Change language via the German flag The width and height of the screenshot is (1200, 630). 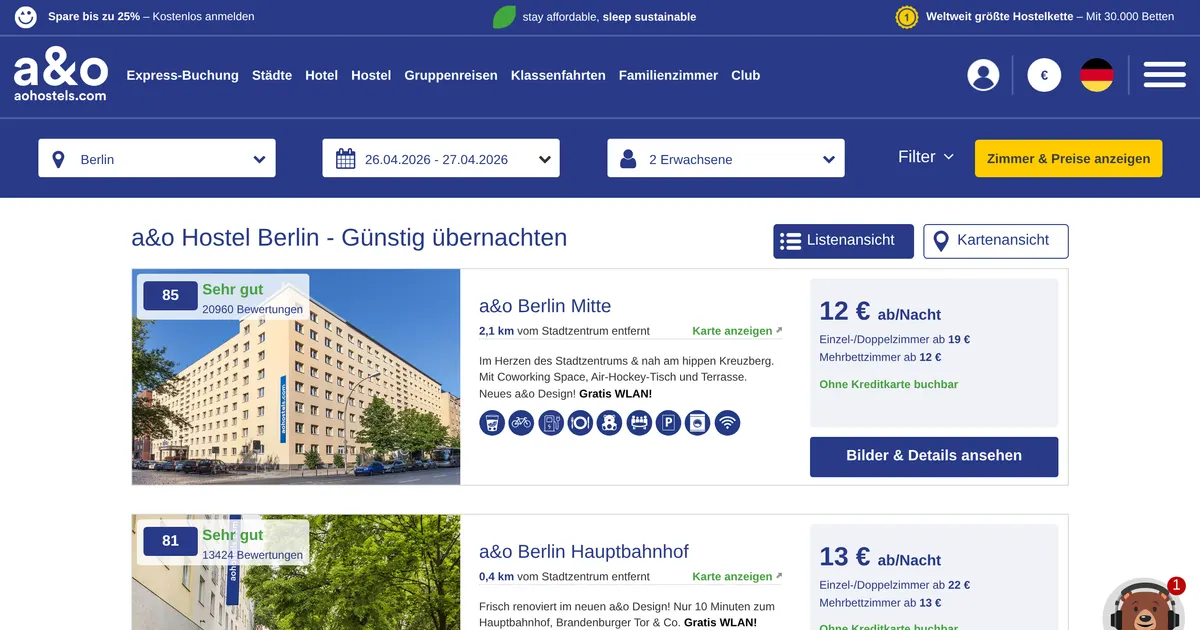point(1097,75)
